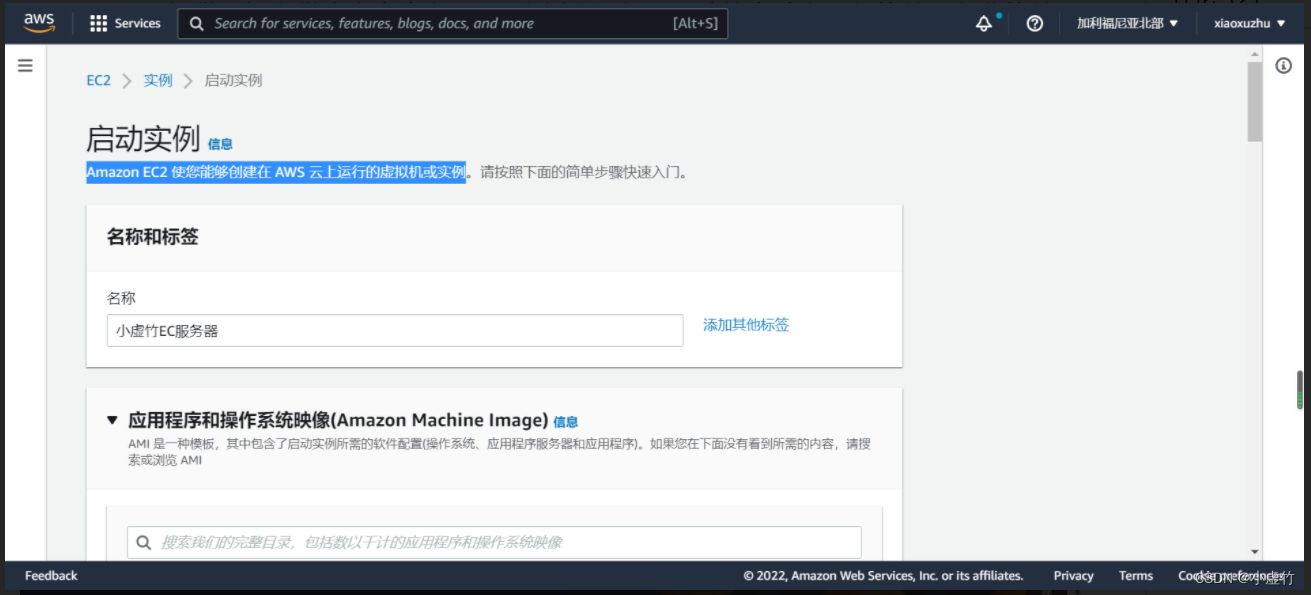The width and height of the screenshot is (1311, 595).
Task: Open the AWS logo home link
Action: [x=39, y=23]
